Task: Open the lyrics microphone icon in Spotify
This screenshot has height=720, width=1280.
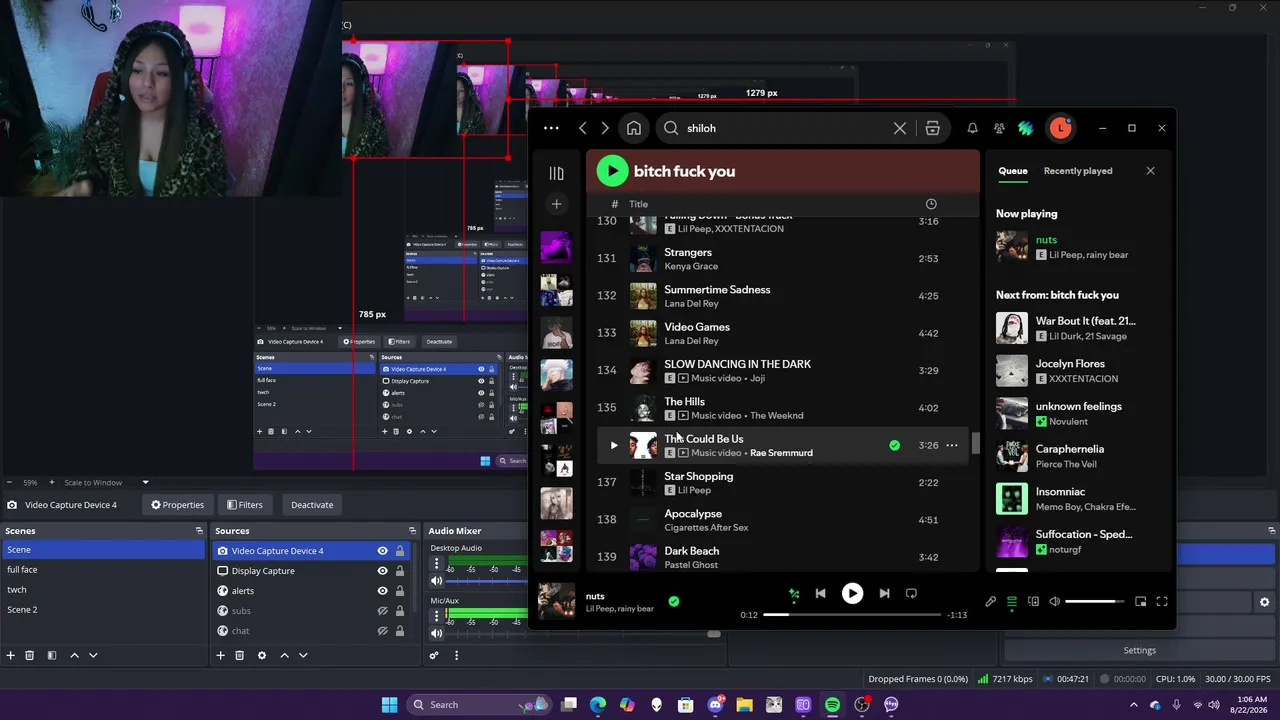Action: click(990, 601)
